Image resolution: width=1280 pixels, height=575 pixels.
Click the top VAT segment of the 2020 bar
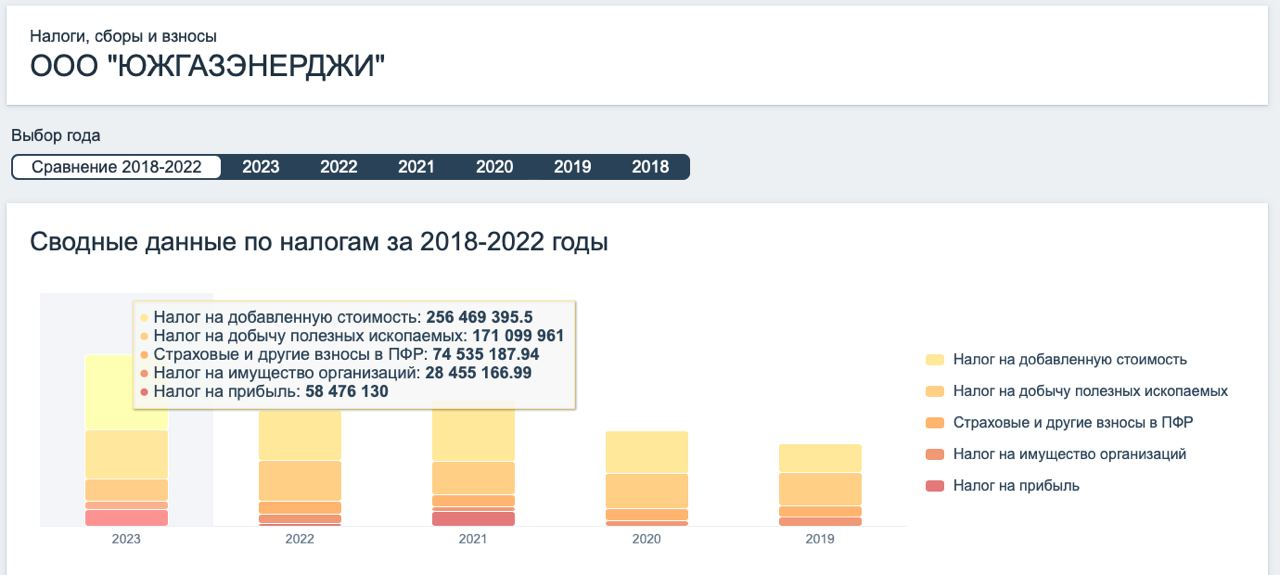647,452
